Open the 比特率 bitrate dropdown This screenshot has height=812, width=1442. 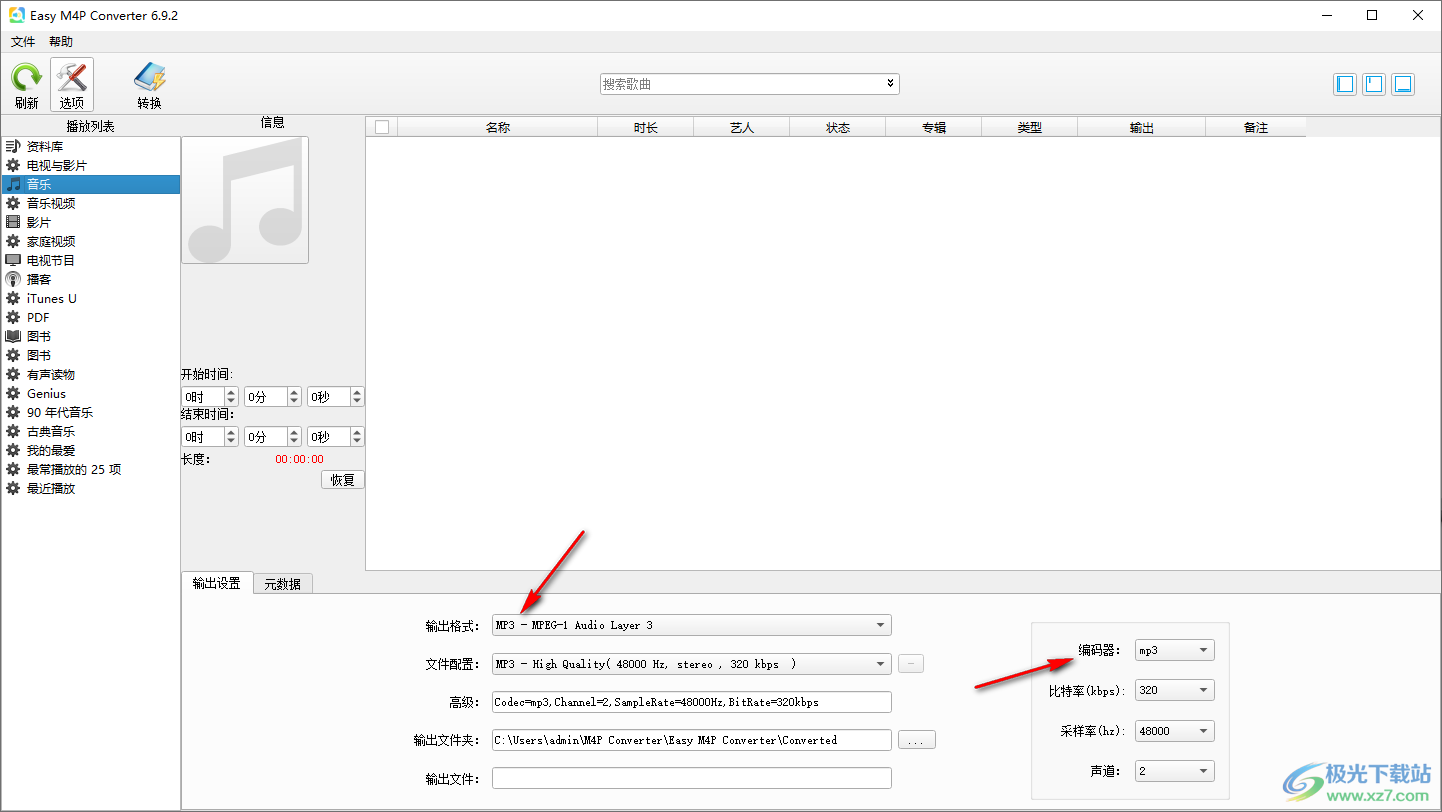1175,690
